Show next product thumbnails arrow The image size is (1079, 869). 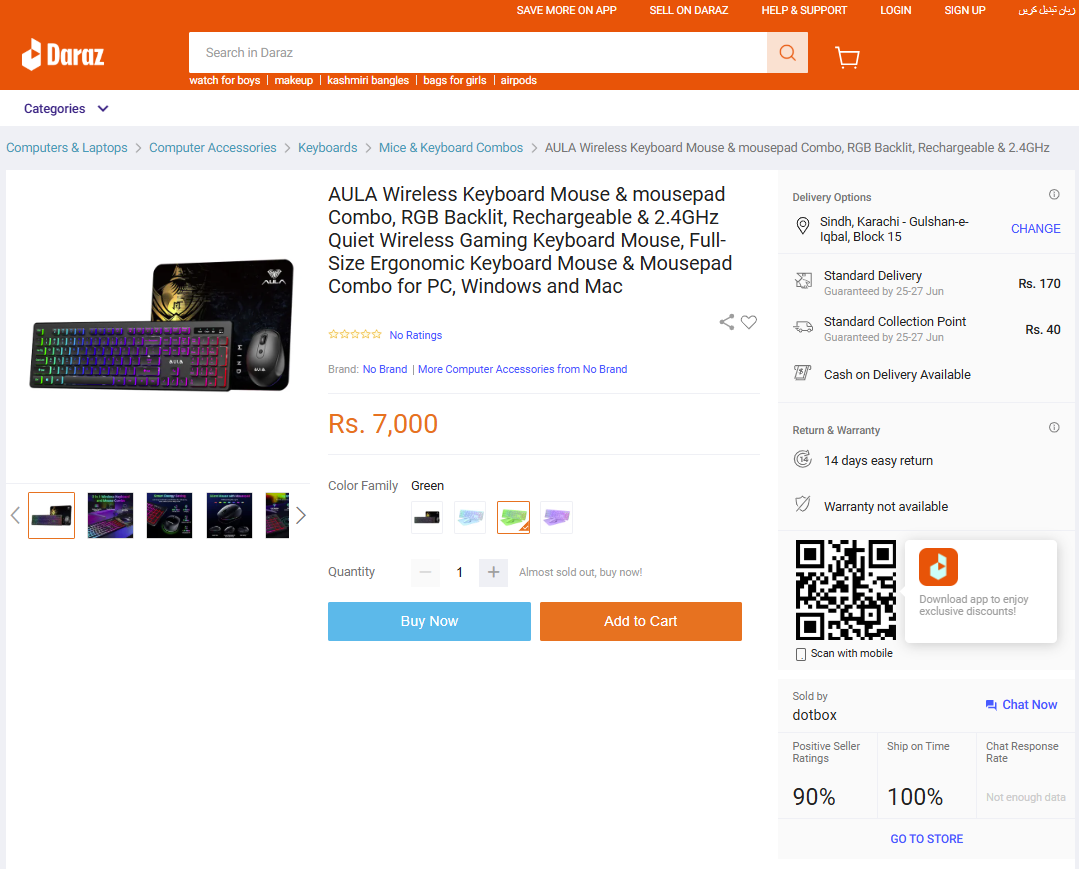tap(301, 515)
